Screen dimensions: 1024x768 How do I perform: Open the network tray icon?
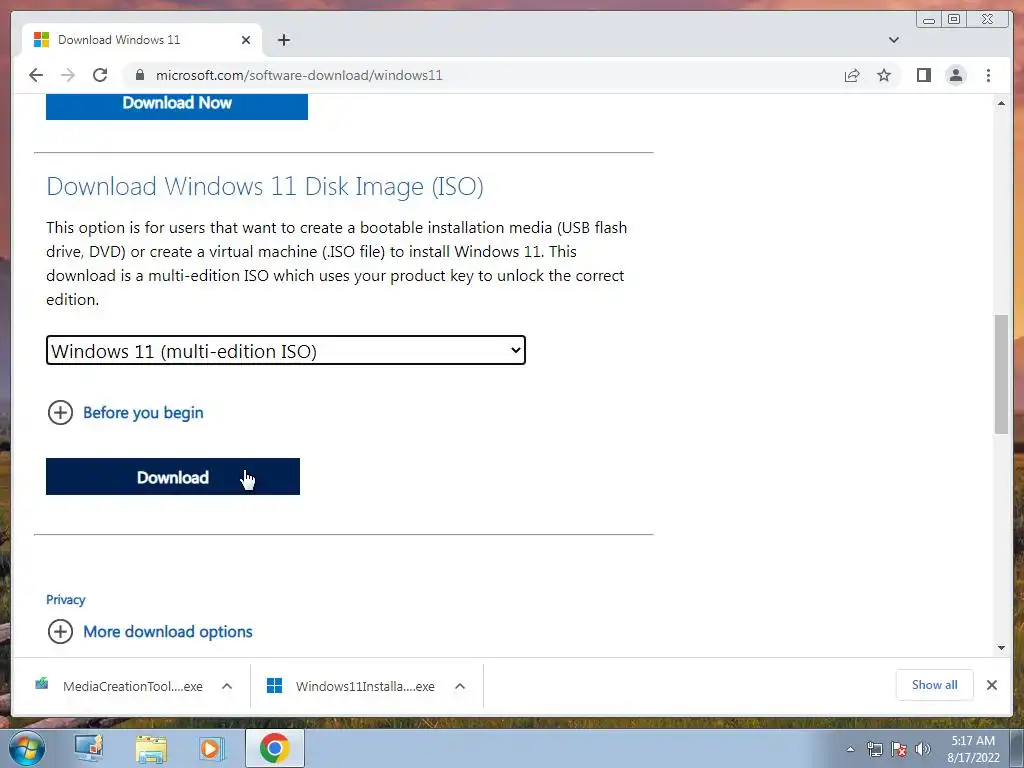click(x=874, y=749)
